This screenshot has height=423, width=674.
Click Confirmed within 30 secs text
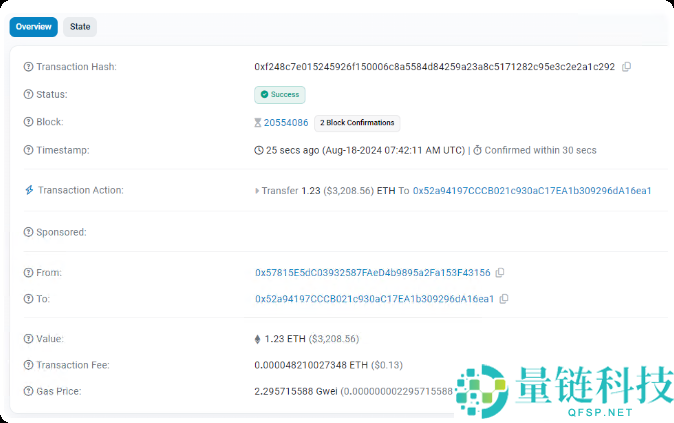click(x=540, y=150)
